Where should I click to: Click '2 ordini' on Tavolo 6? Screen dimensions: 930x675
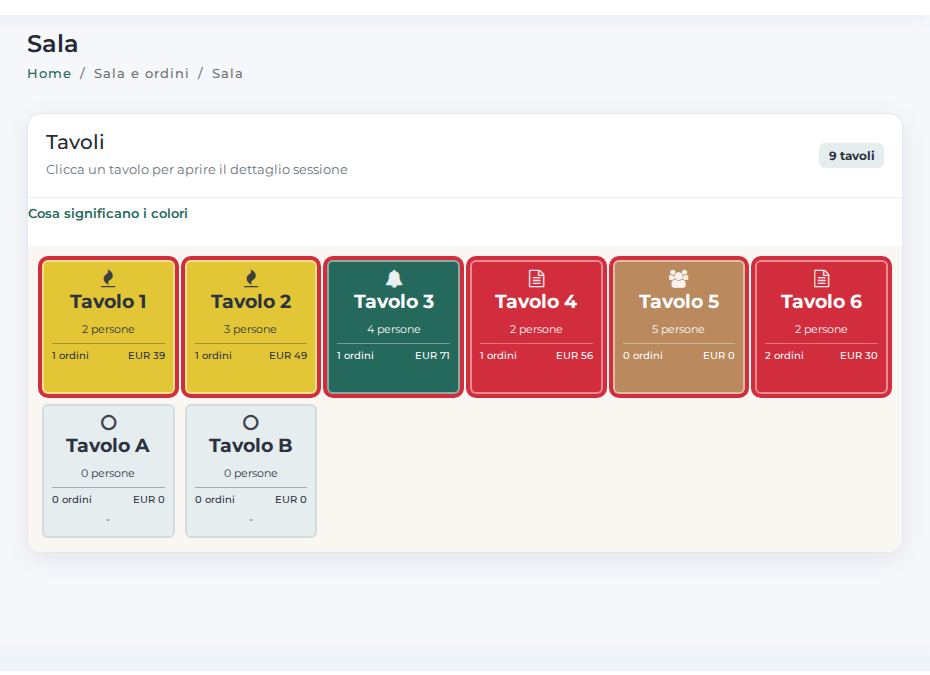(x=784, y=355)
